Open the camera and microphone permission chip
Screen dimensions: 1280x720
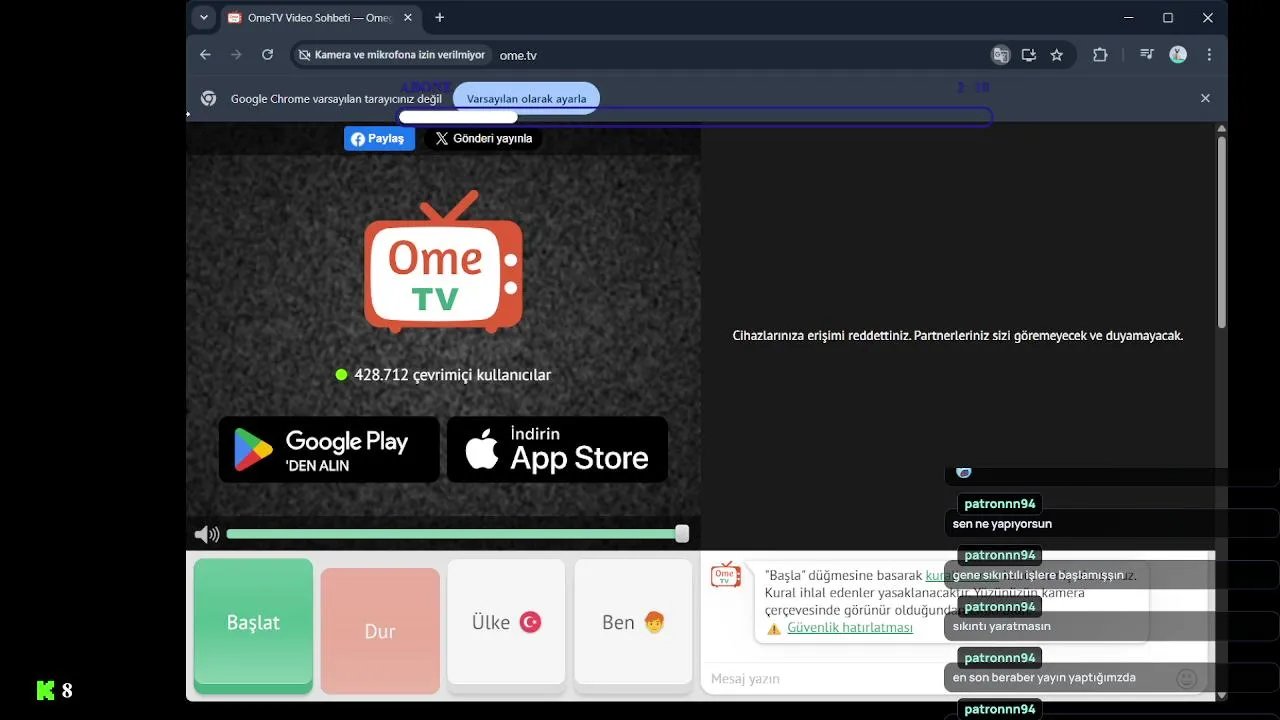[392, 55]
